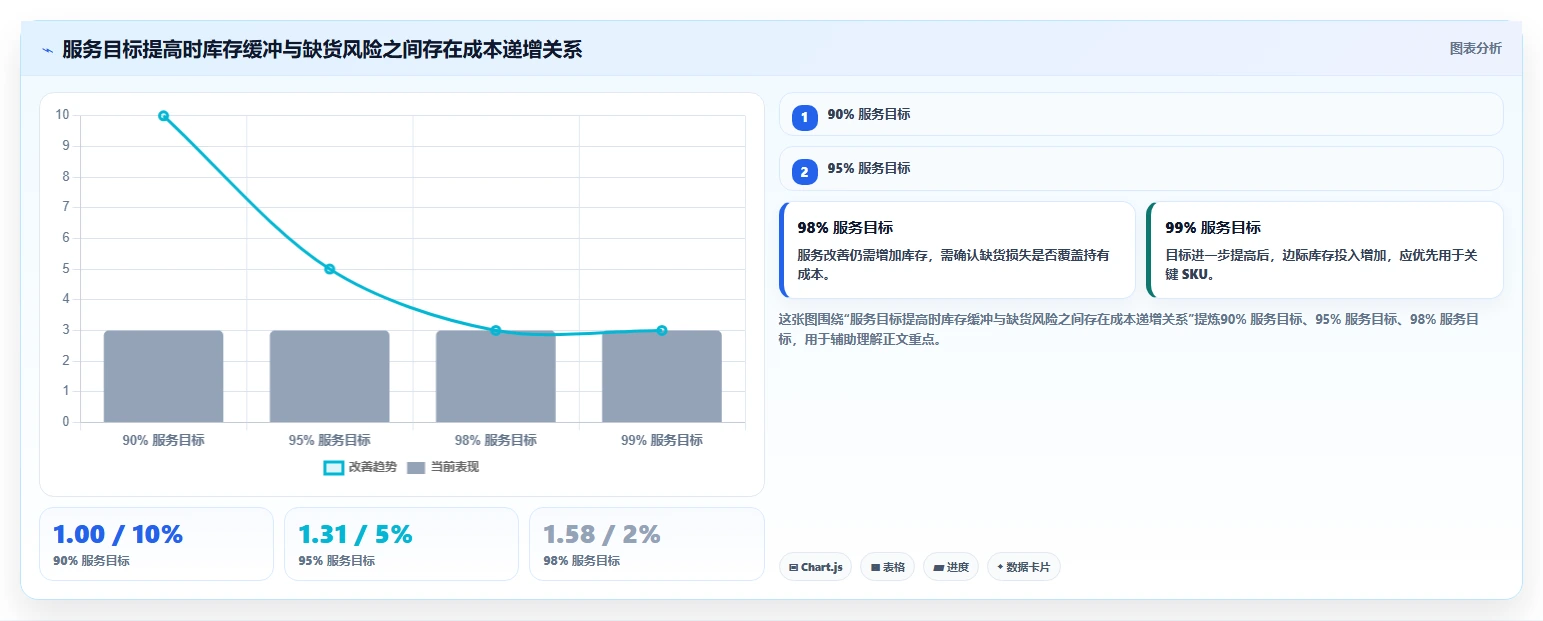Click the 1.31 / 5% stat card
The image size is (1543, 621).
tap(401, 544)
